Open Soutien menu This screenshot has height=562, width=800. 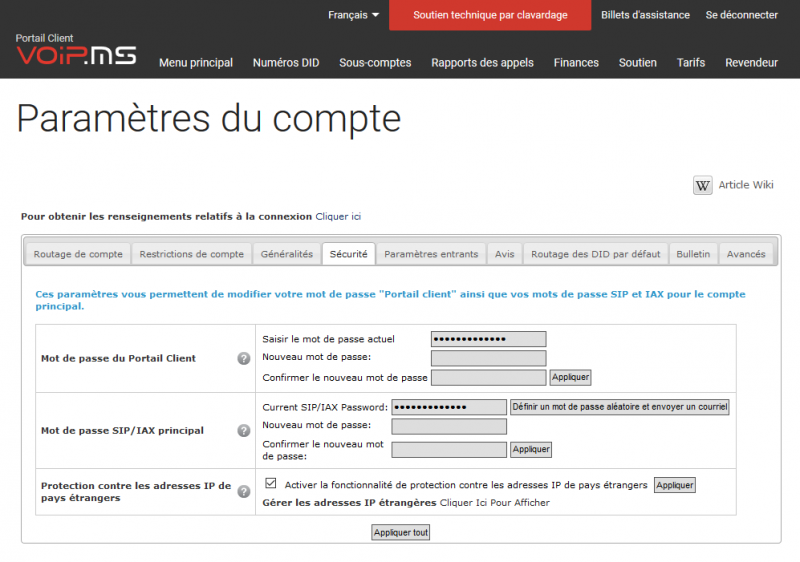point(638,63)
